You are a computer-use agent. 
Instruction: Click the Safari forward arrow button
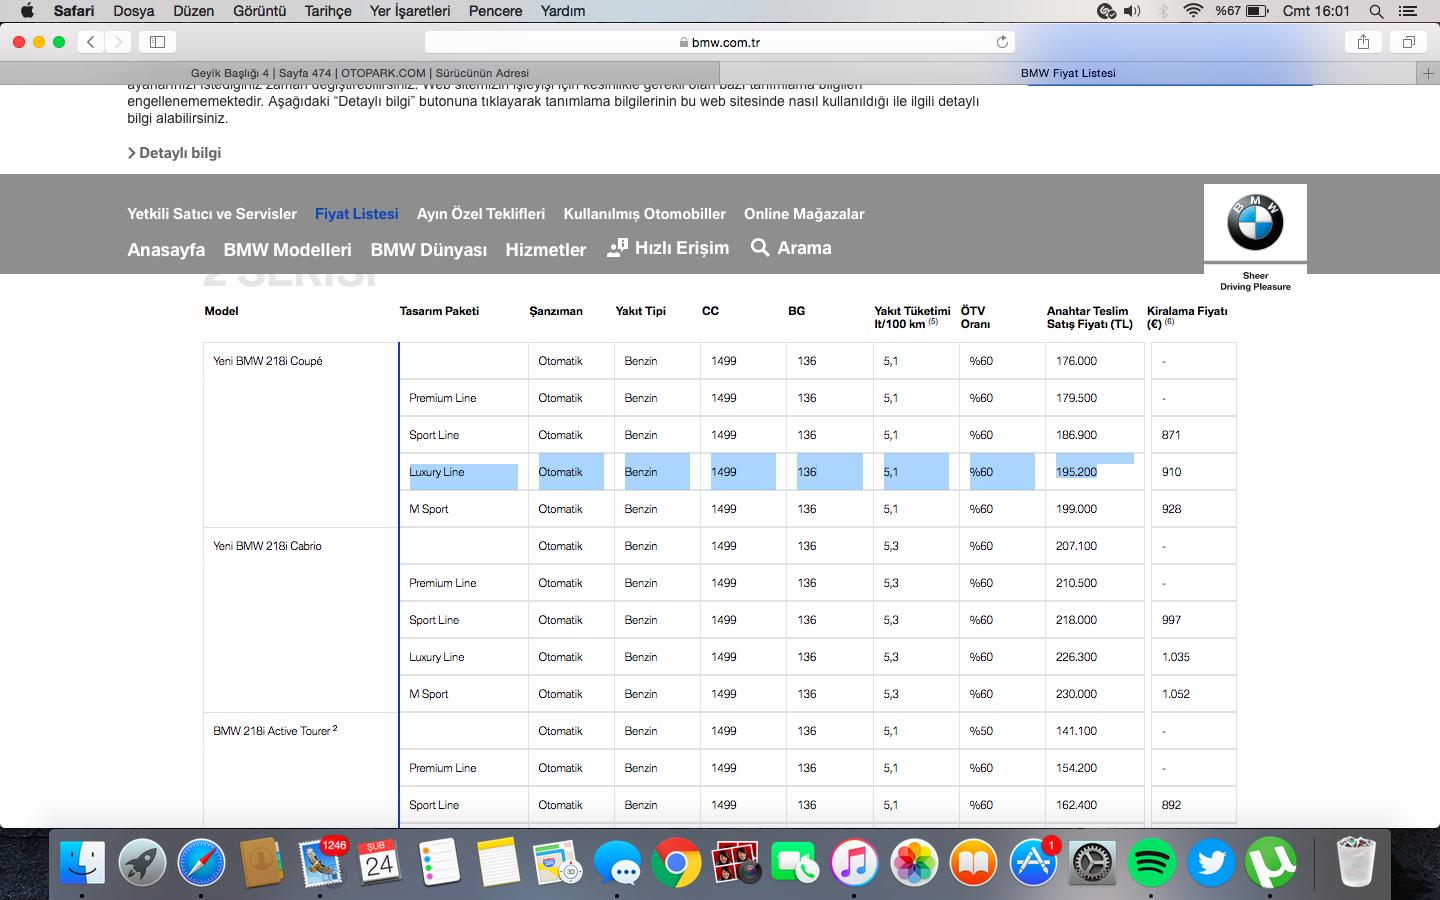(x=118, y=42)
